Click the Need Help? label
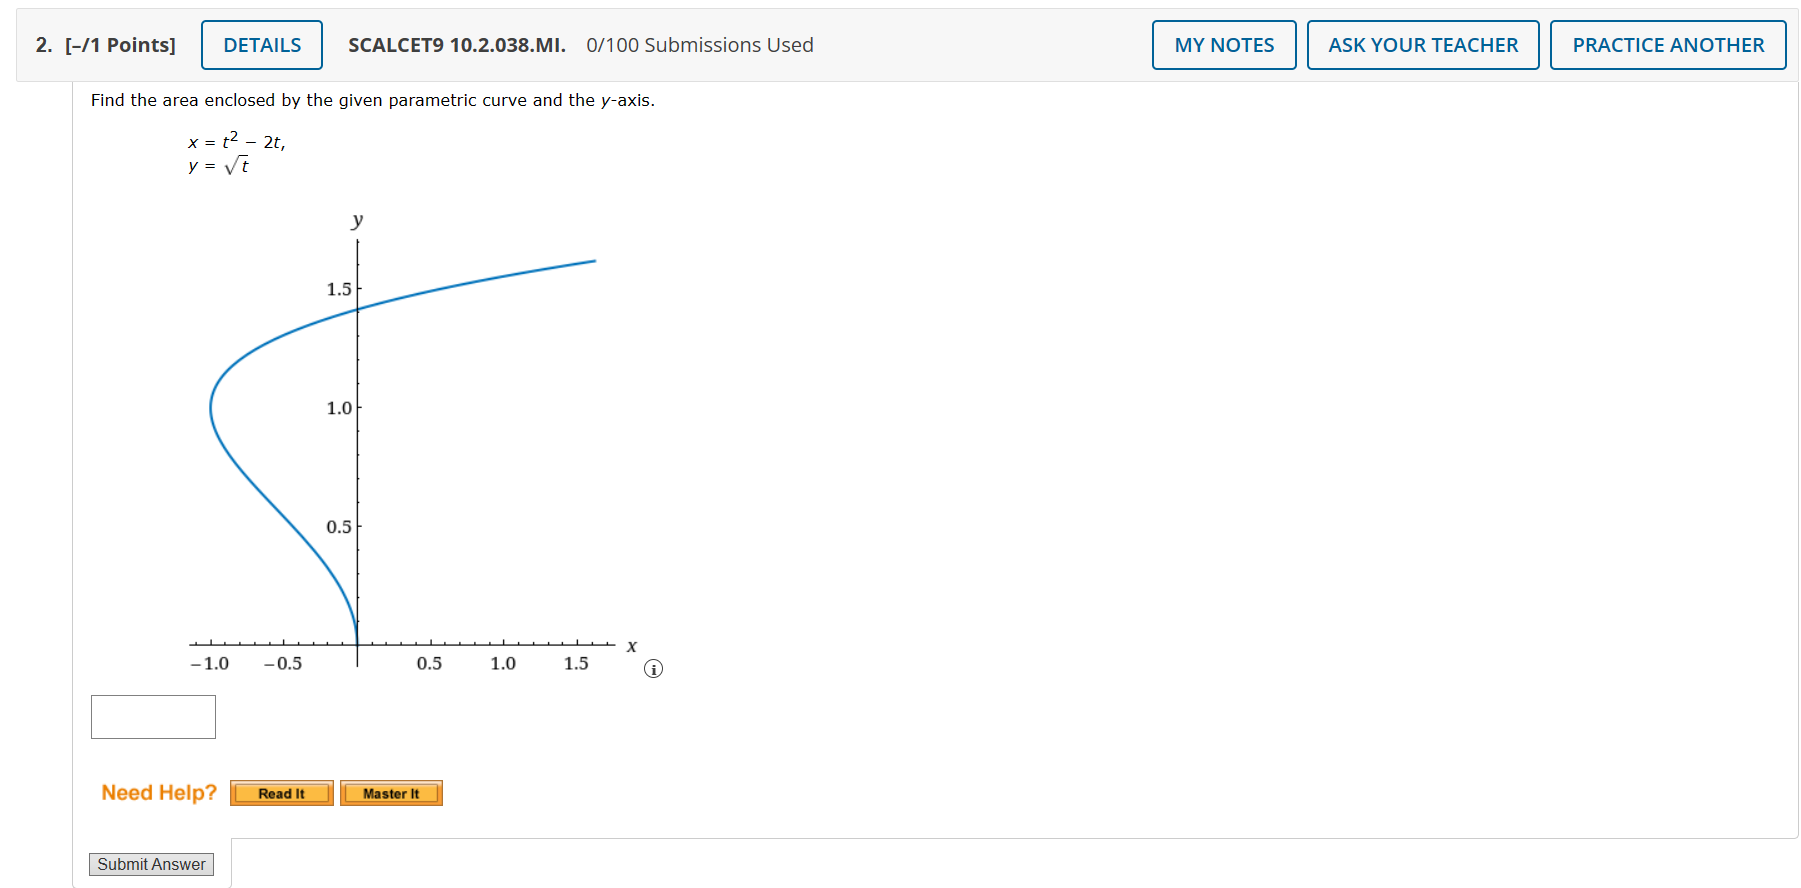 (157, 792)
